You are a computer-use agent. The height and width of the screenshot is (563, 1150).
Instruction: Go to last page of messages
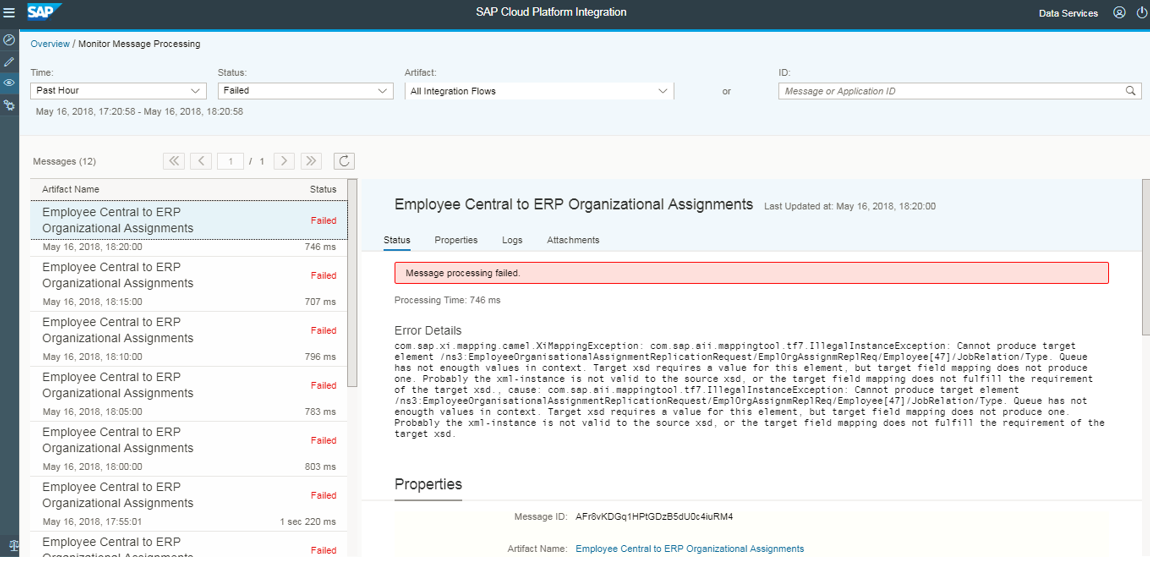(x=311, y=161)
